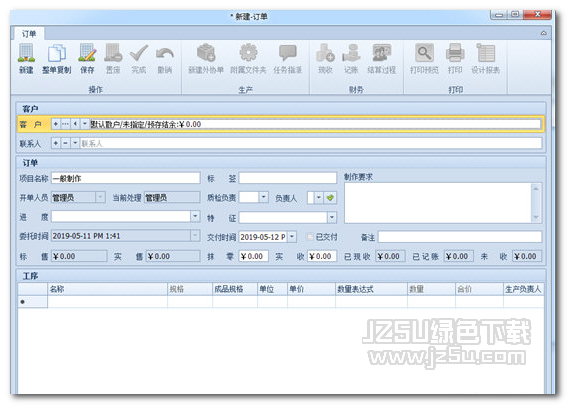Open the 设计报表 report icon

tap(486, 53)
